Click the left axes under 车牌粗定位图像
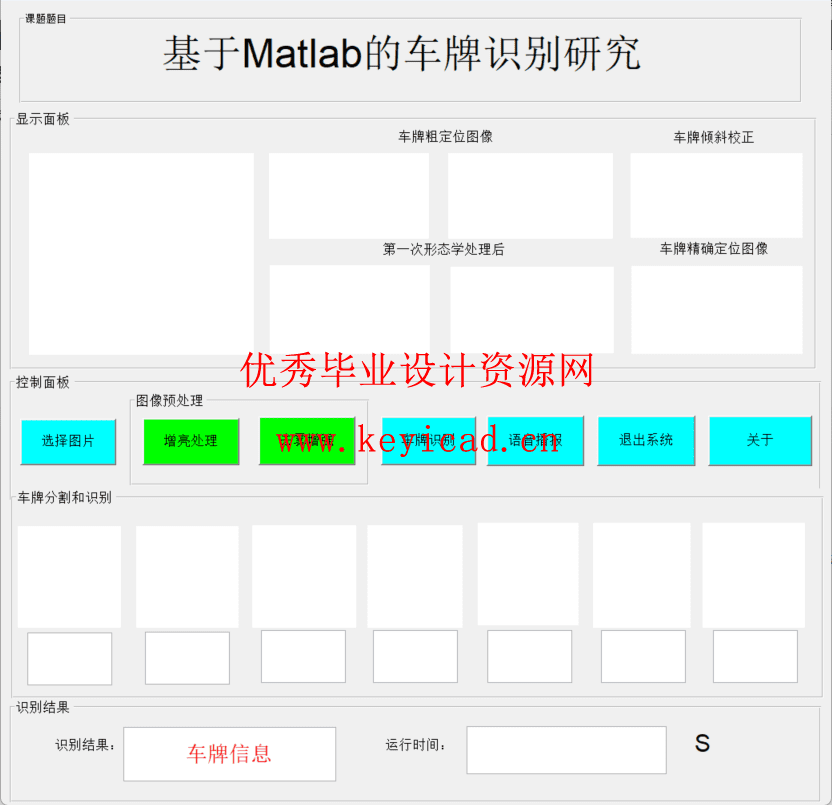The height and width of the screenshot is (805, 832). (x=349, y=196)
